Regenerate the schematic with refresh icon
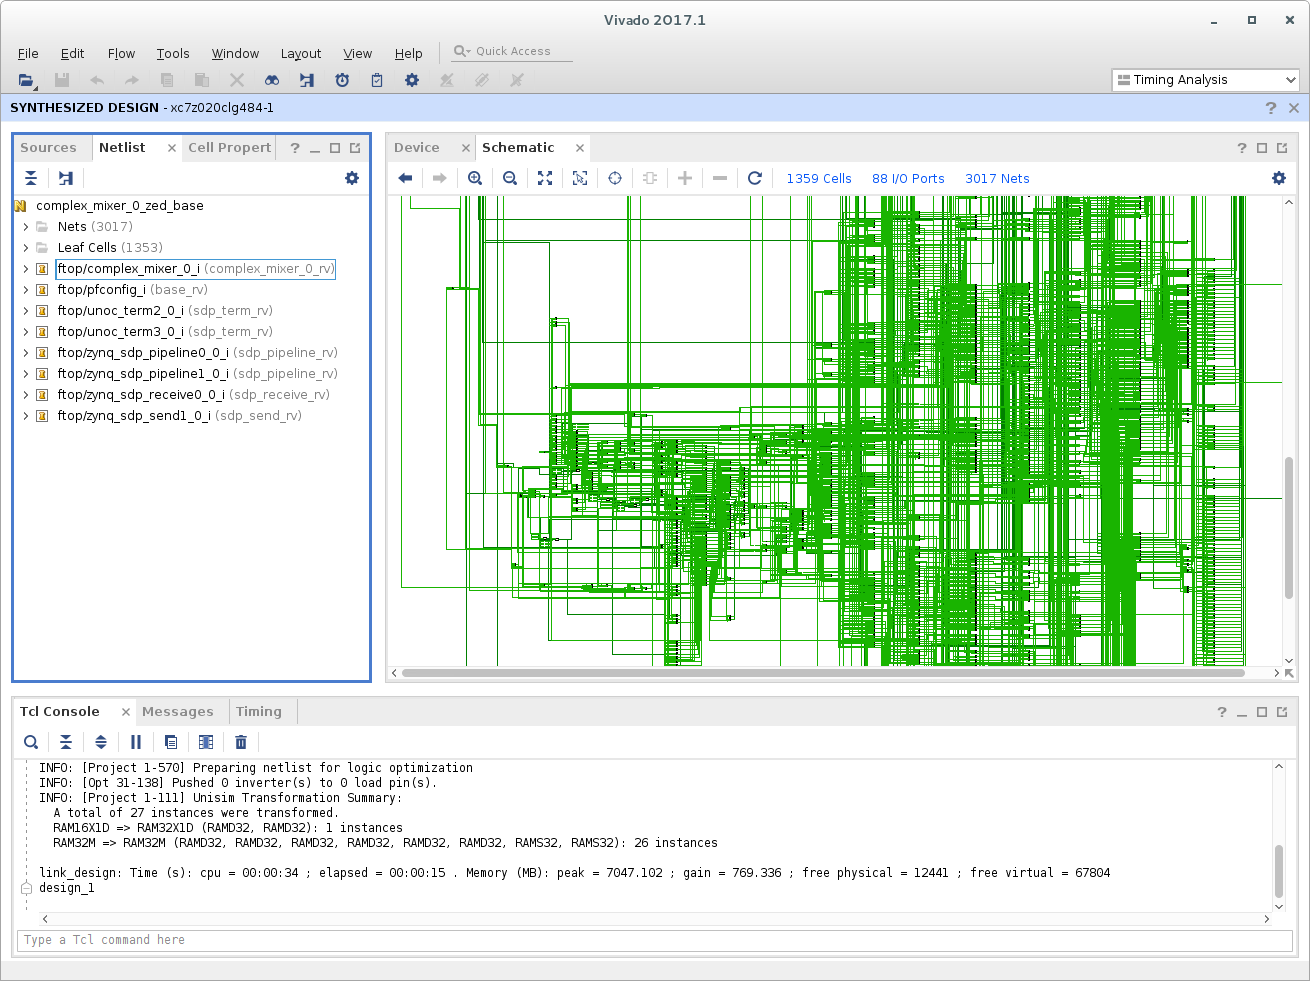 755,178
